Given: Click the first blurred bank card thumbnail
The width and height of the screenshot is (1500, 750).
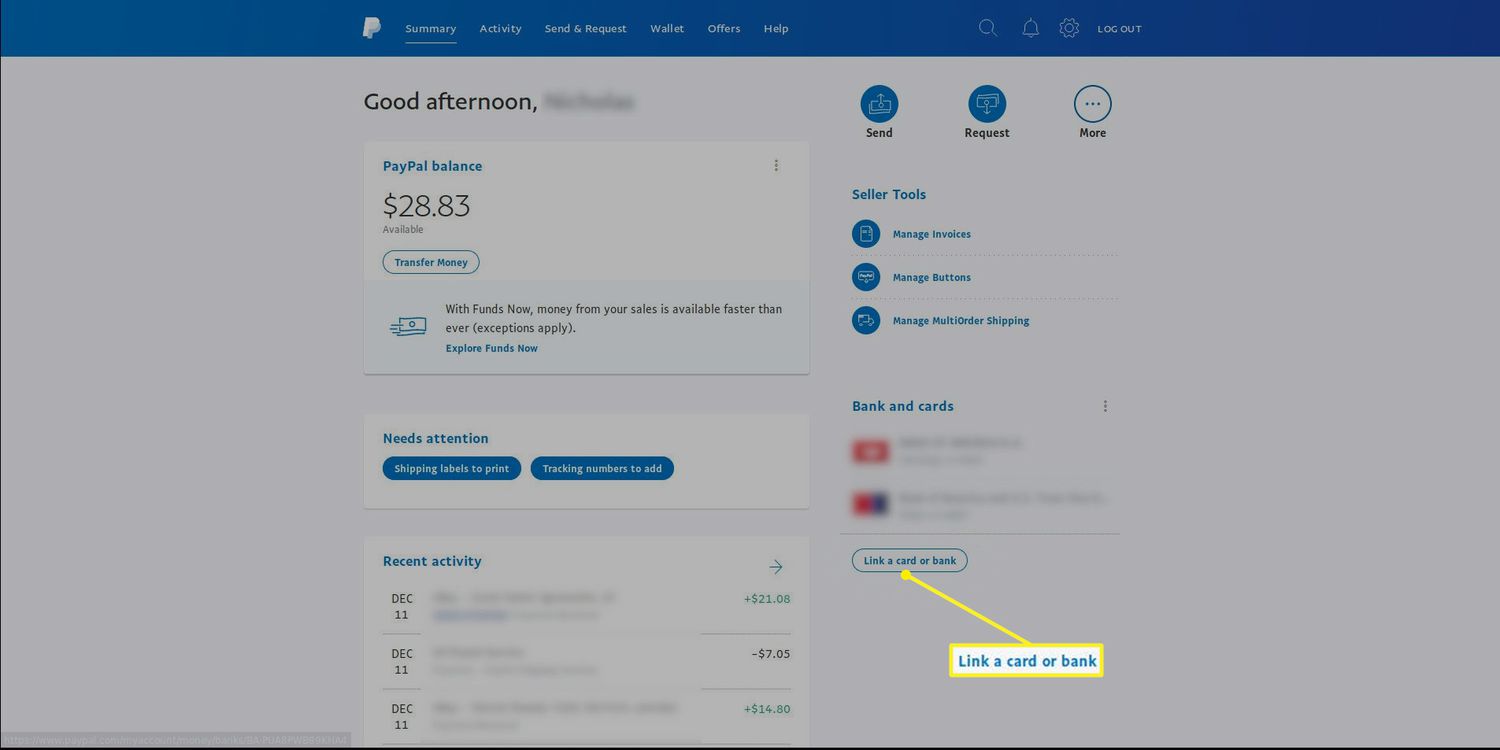Looking at the screenshot, I should click(x=870, y=451).
